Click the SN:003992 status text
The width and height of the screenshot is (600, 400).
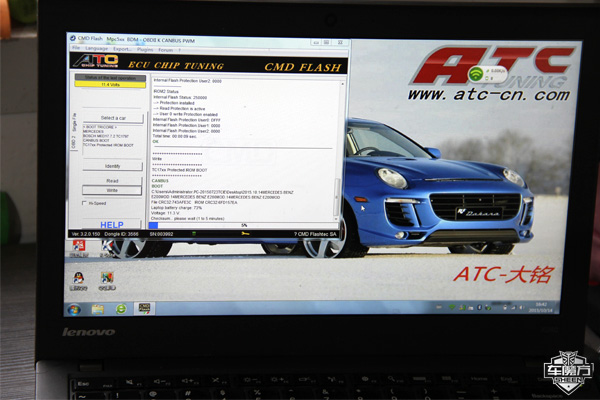[x=161, y=234]
